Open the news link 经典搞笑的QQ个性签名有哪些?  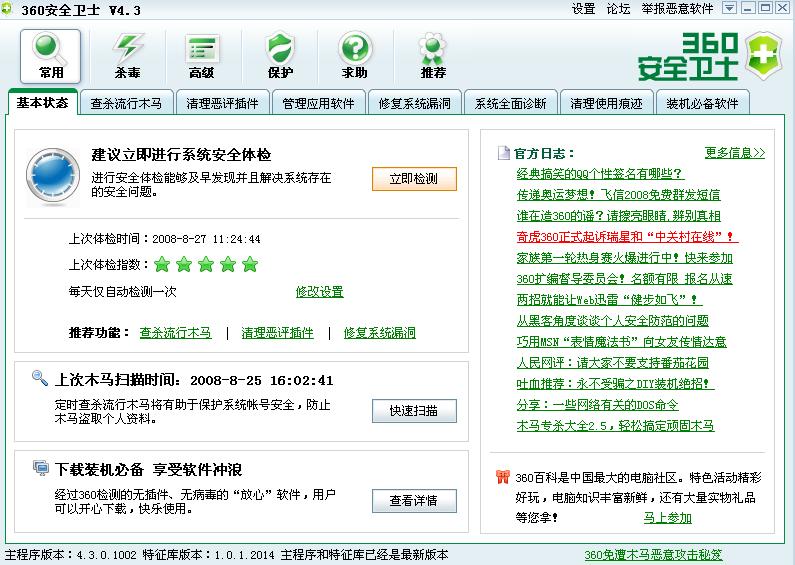point(600,174)
